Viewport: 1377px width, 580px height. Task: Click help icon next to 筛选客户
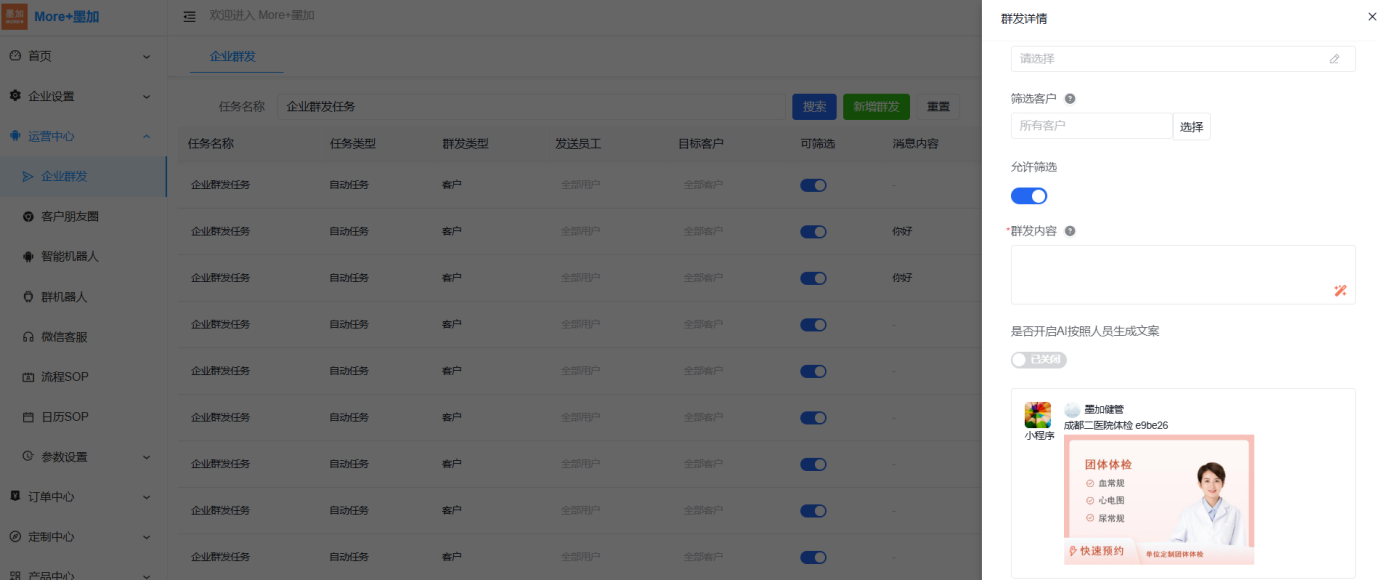[x=1070, y=99]
